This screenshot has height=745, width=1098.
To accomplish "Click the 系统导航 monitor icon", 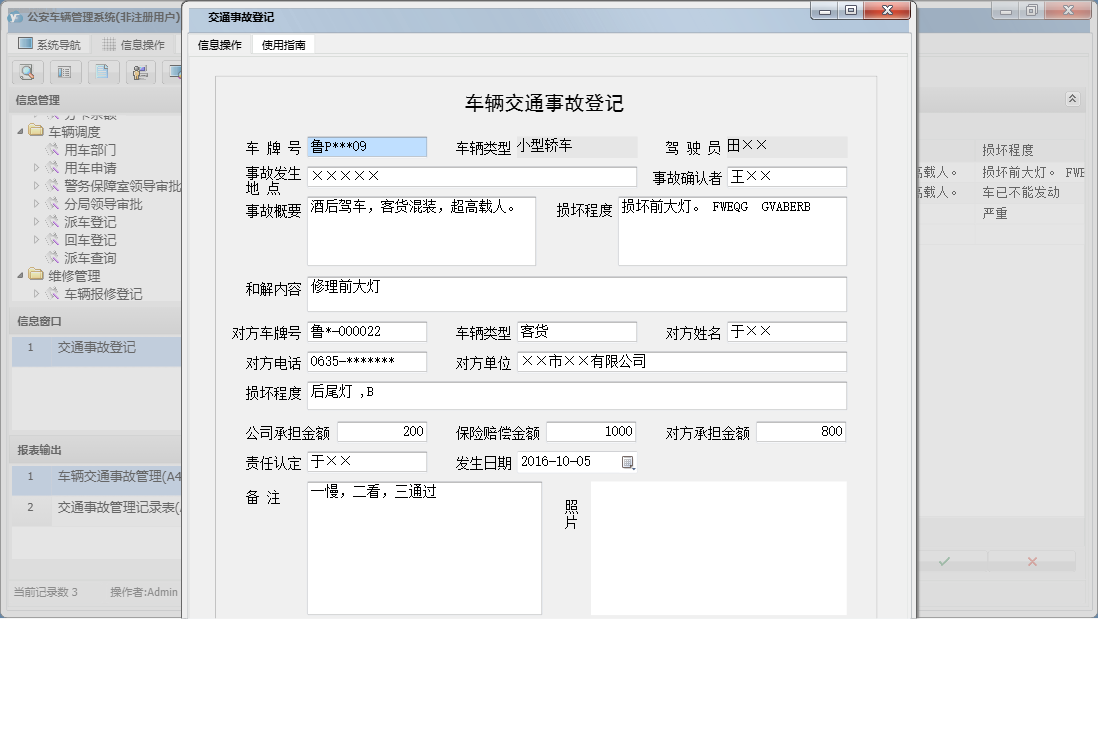I will pyautogui.click(x=26, y=44).
